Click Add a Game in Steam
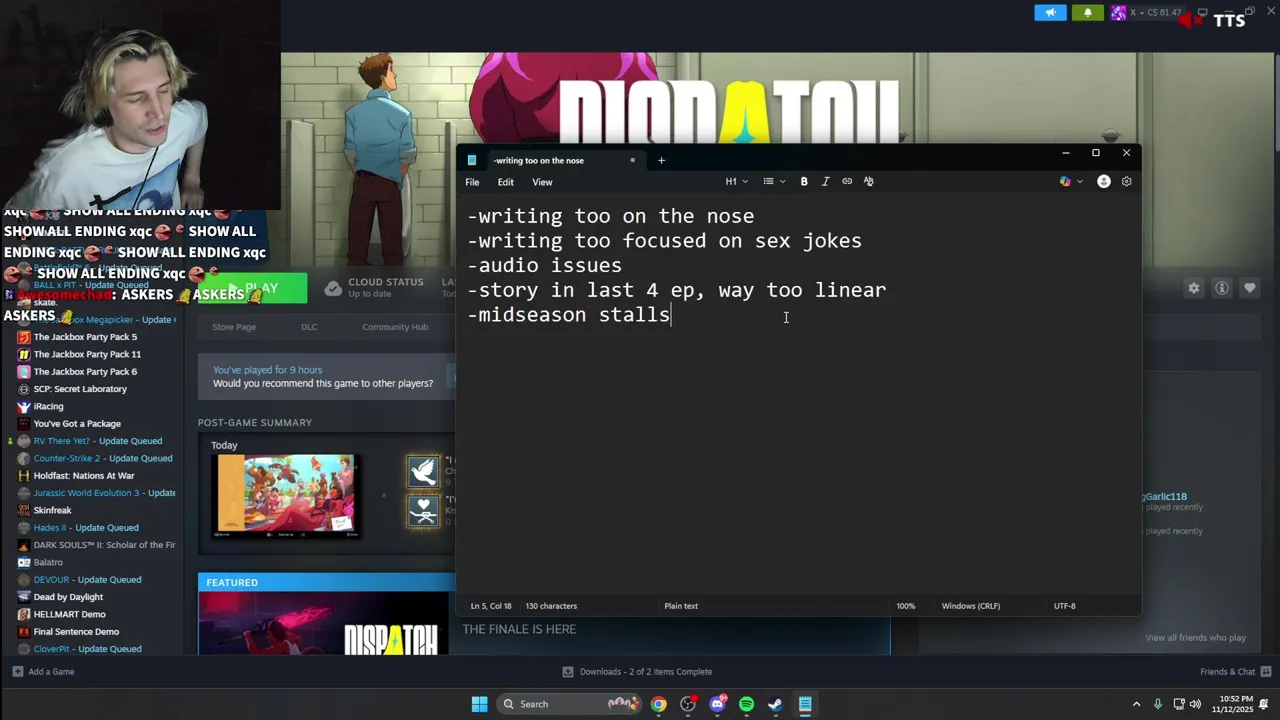This screenshot has height=720, width=1280. pyautogui.click(x=43, y=672)
